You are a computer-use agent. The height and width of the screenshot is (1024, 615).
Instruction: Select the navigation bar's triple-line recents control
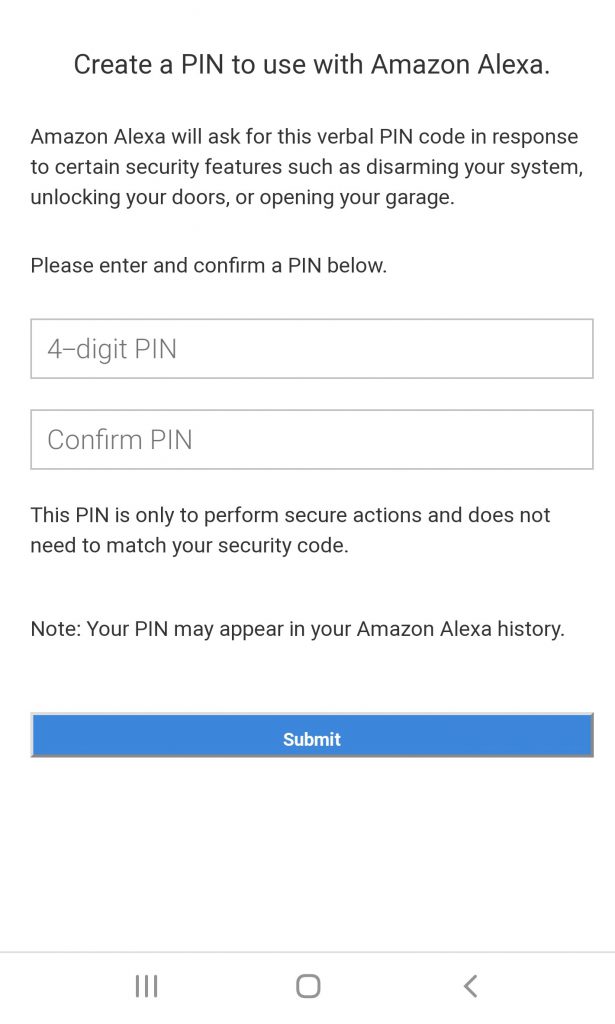(146, 985)
